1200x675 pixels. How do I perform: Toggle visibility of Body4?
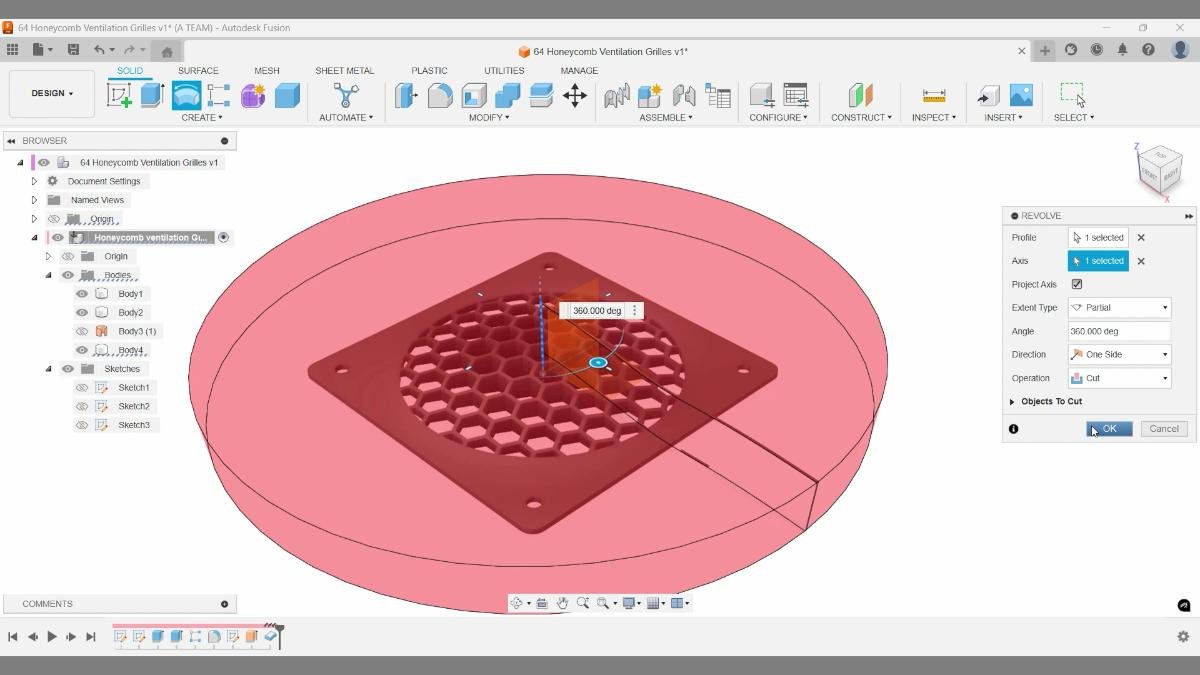[82, 350]
